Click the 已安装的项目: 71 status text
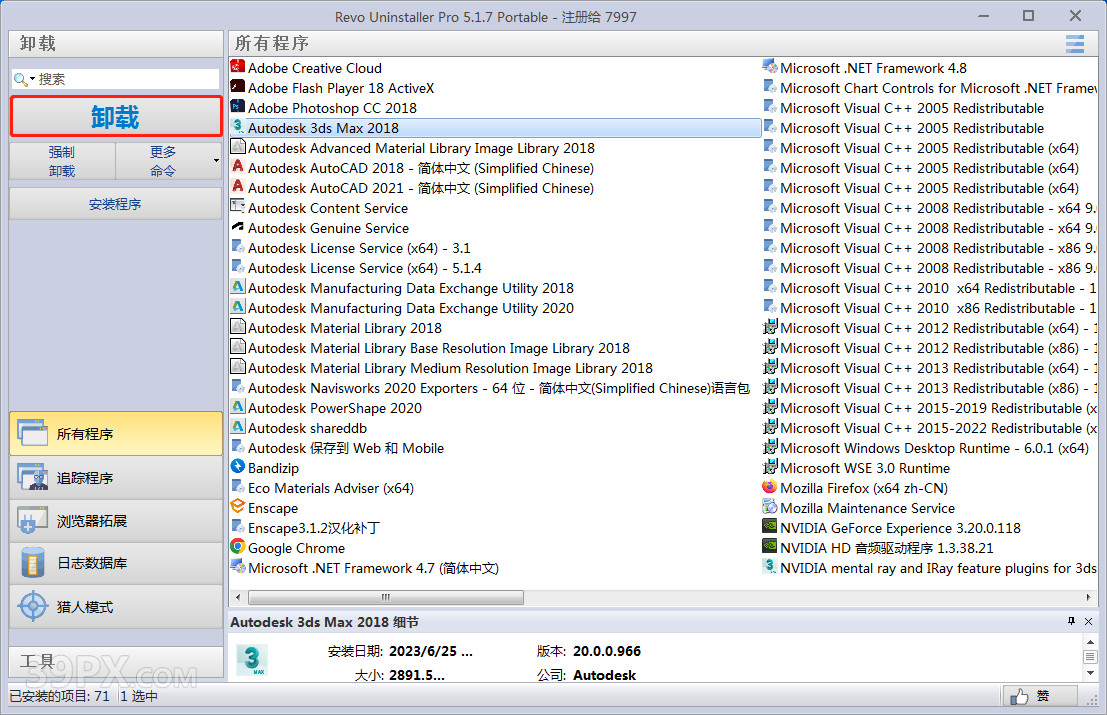1107x715 pixels. pos(59,697)
